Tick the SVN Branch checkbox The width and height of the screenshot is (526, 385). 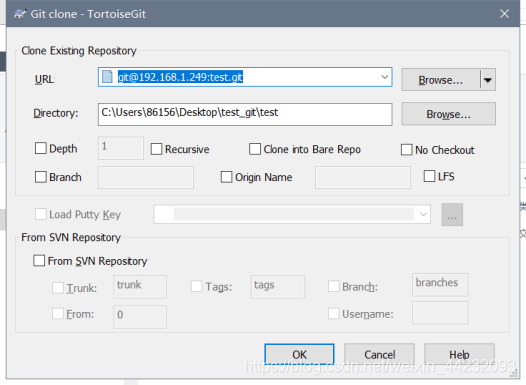[x=334, y=286]
